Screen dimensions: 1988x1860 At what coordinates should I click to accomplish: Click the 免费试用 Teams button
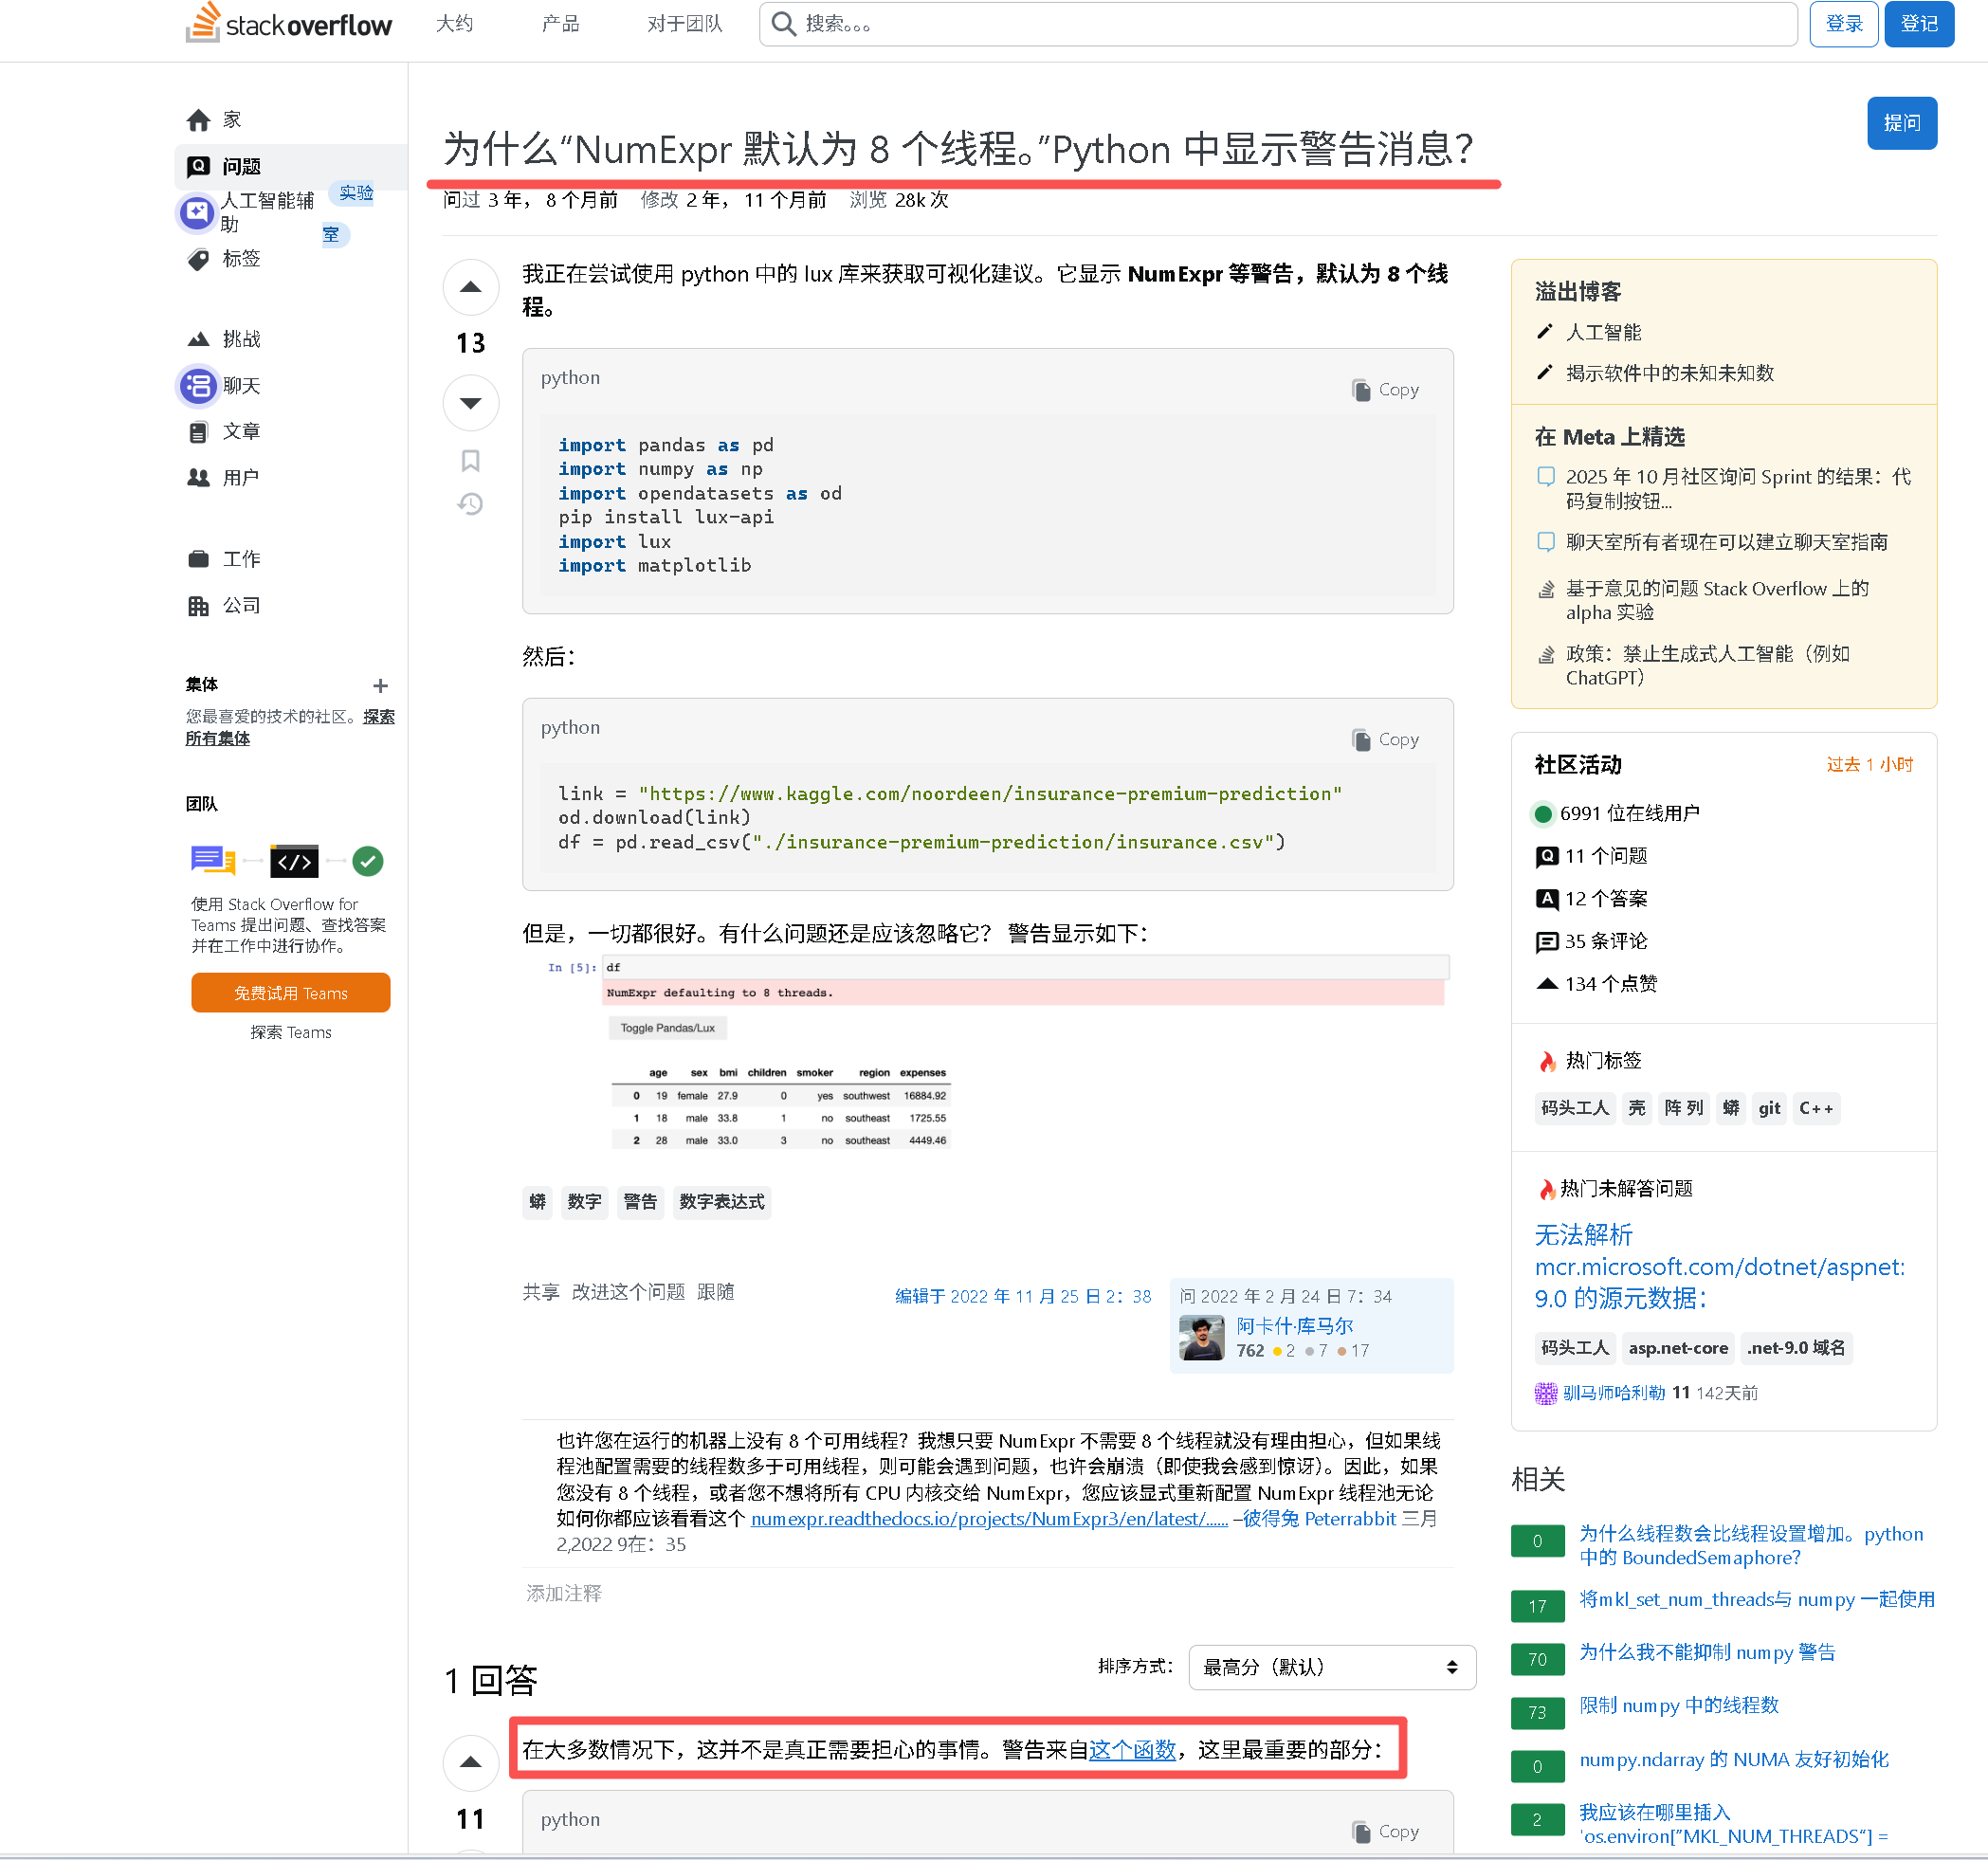[289, 992]
